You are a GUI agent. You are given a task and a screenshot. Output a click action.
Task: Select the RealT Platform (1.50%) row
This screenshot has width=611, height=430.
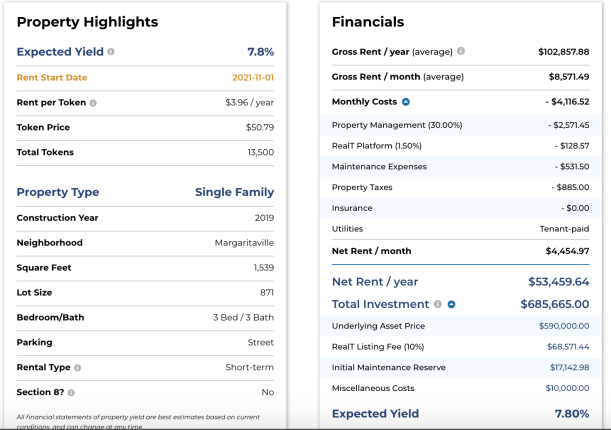coord(460,146)
